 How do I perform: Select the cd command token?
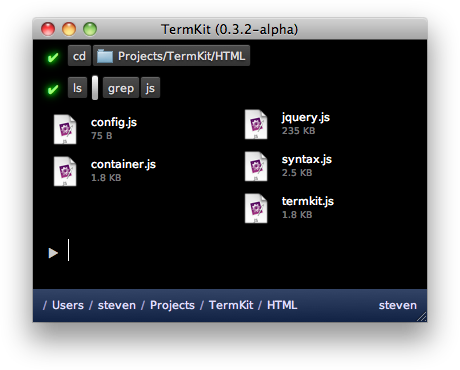pos(79,56)
